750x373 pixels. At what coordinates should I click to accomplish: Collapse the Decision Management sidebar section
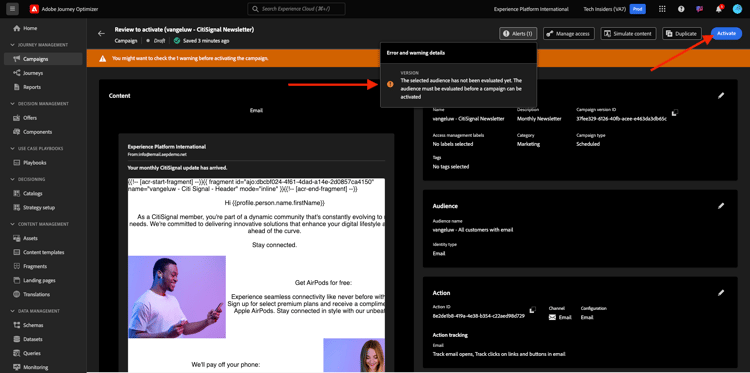click(x=13, y=104)
